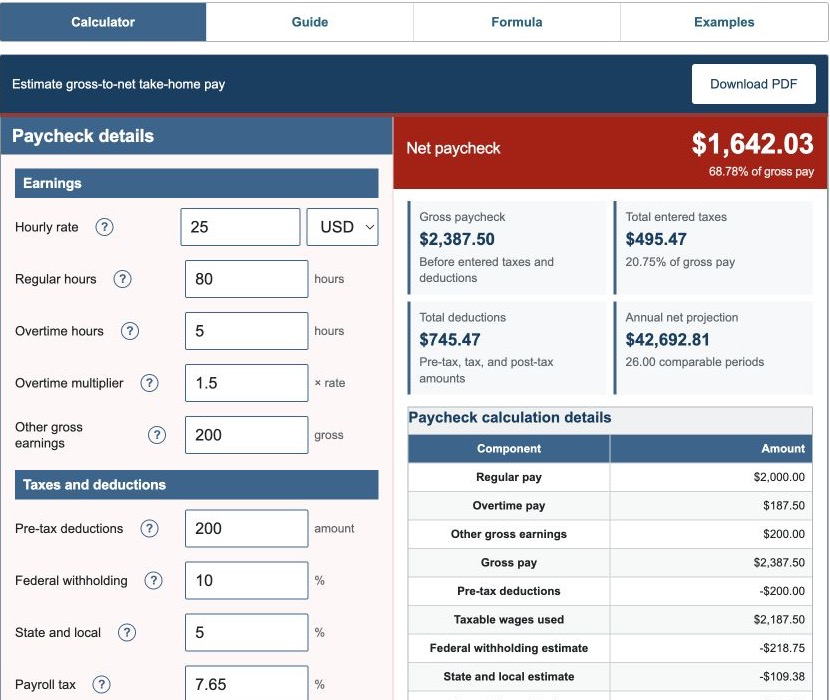The image size is (830, 700).
Task: Open help icon for Hourly rate
Action: (x=104, y=227)
